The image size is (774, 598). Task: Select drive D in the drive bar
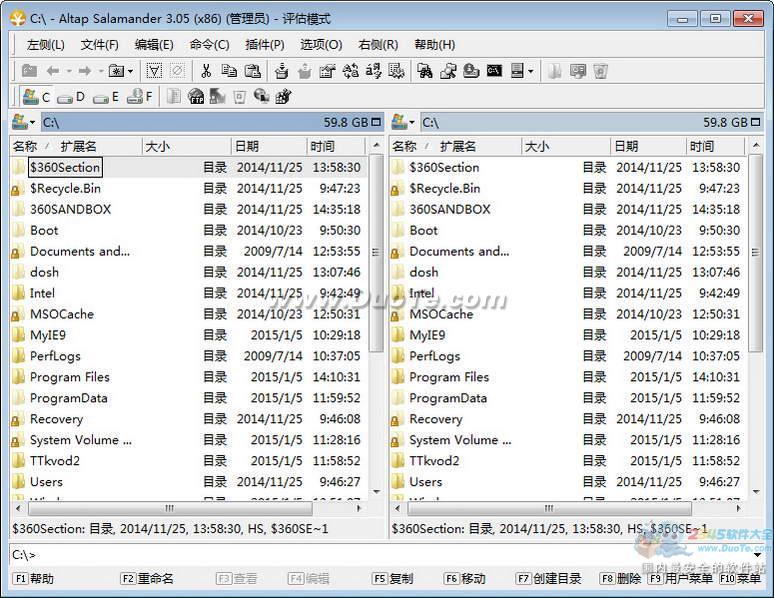pos(71,97)
